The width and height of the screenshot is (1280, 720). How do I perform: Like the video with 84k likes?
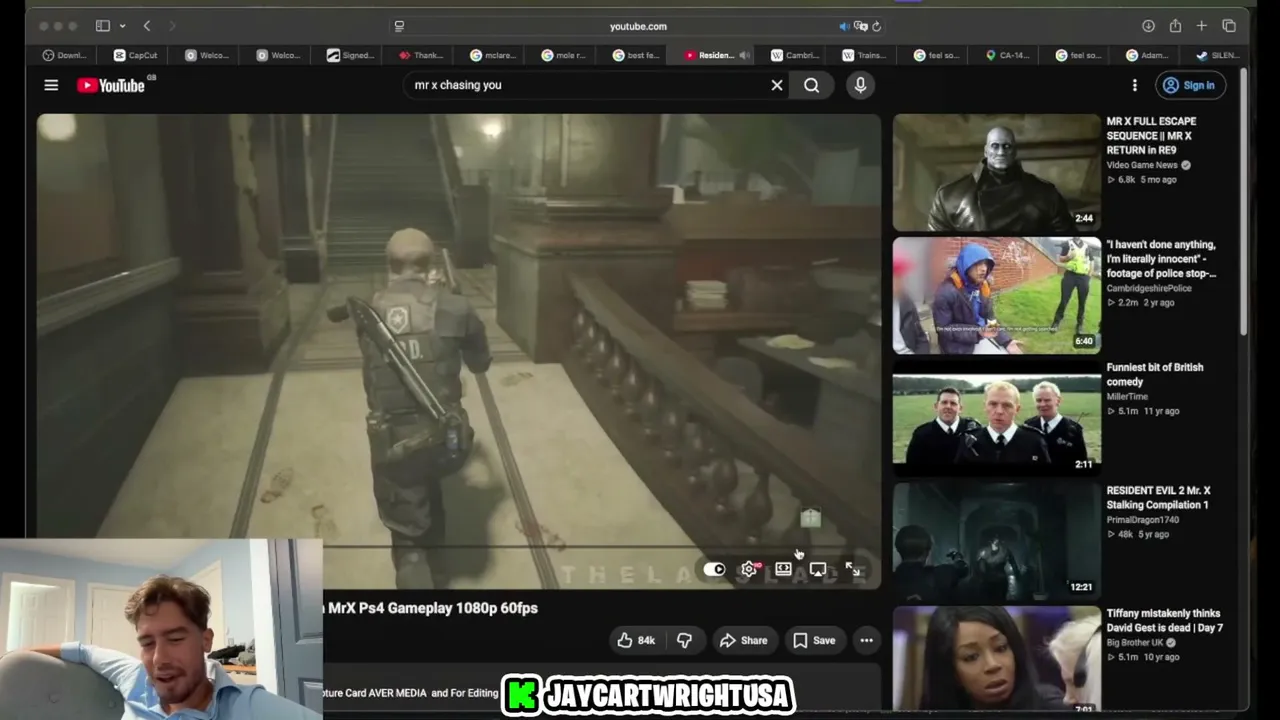coord(636,640)
